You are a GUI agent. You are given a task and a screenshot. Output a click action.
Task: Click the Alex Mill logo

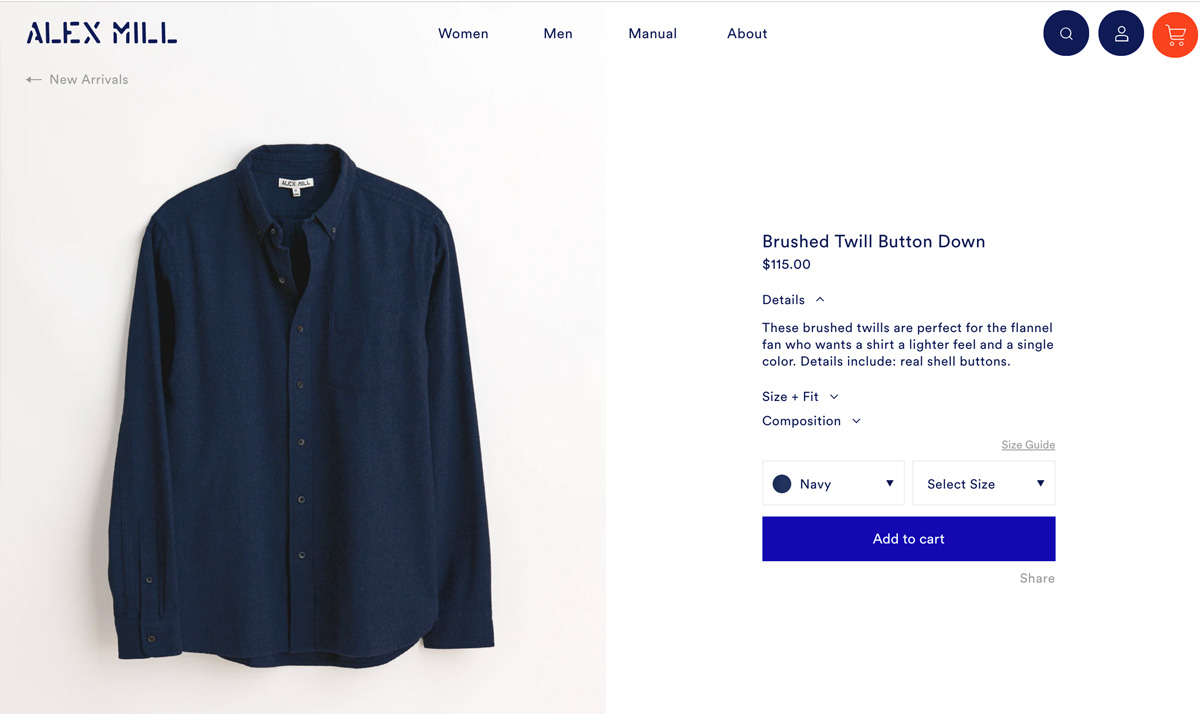click(x=102, y=34)
